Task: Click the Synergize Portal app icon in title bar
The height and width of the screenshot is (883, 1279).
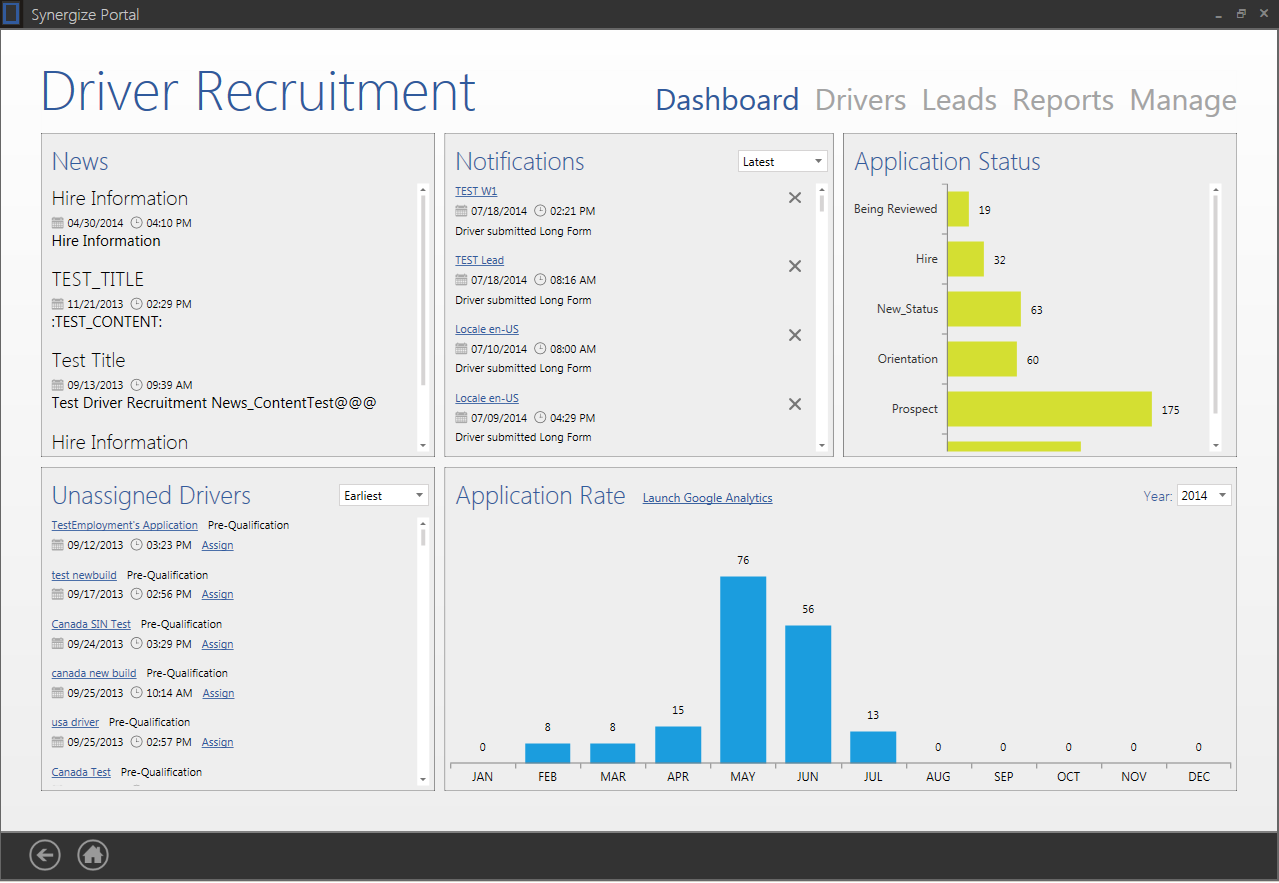Action: [12, 14]
